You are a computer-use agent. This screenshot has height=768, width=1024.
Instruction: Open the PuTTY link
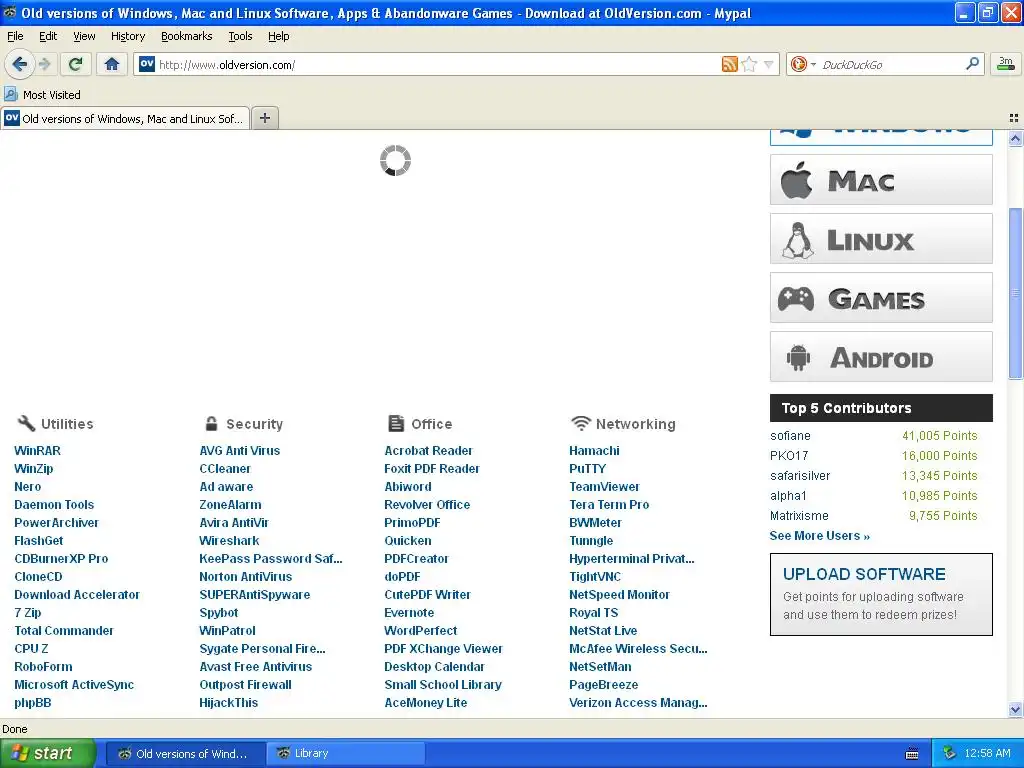(x=587, y=468)
